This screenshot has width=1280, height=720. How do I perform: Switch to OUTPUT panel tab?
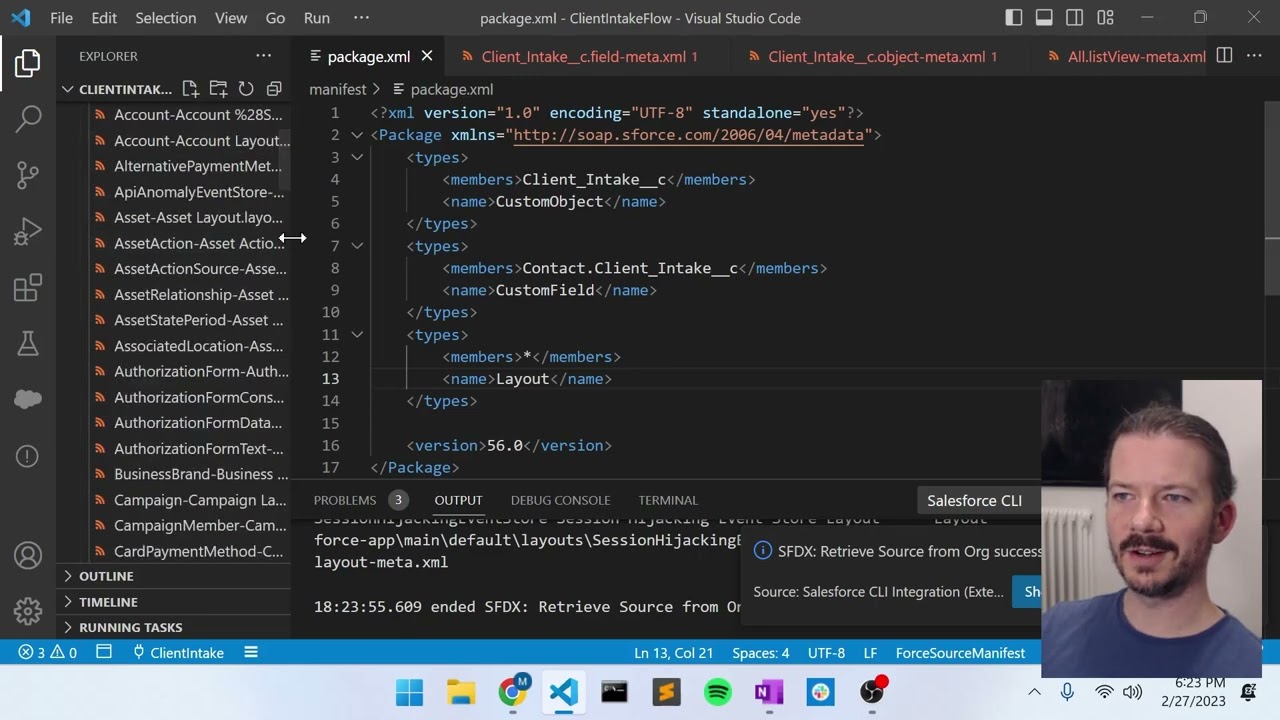458,500
